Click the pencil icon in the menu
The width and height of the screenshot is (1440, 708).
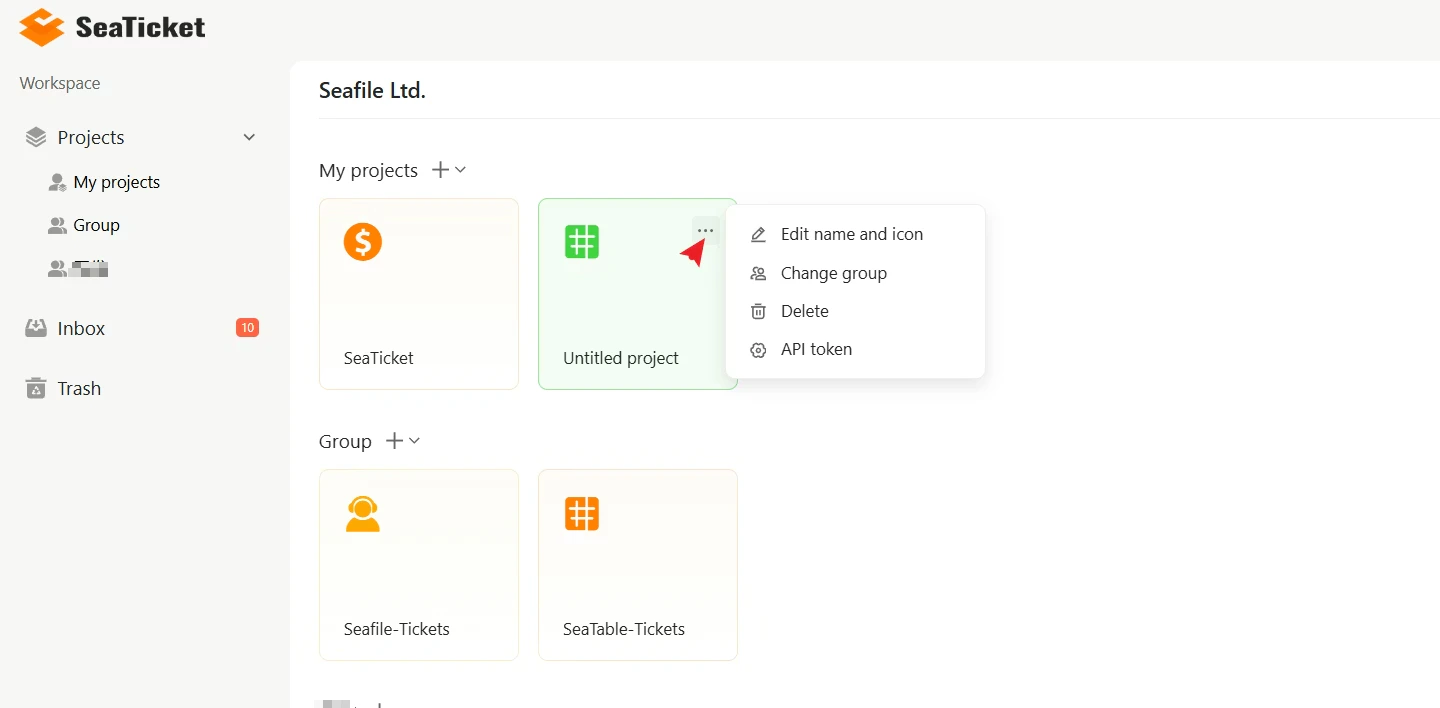(x=758, y=234)
